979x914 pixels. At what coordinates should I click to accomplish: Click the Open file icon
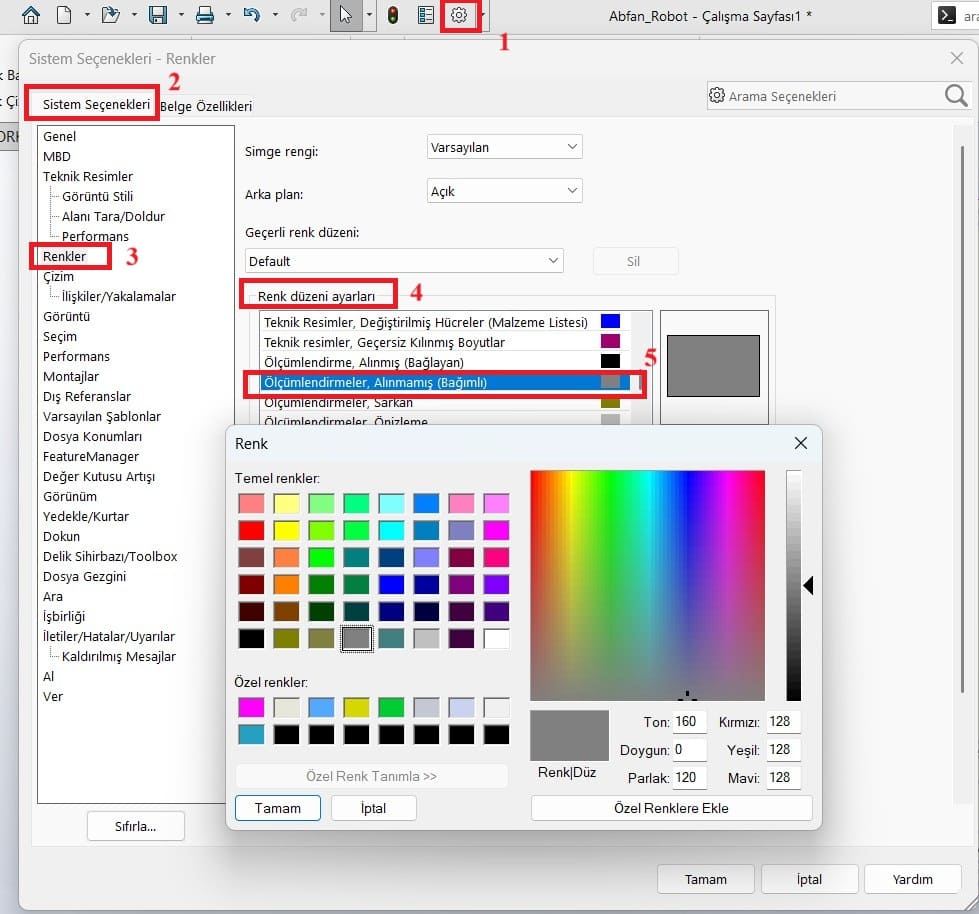pos(111,14)
